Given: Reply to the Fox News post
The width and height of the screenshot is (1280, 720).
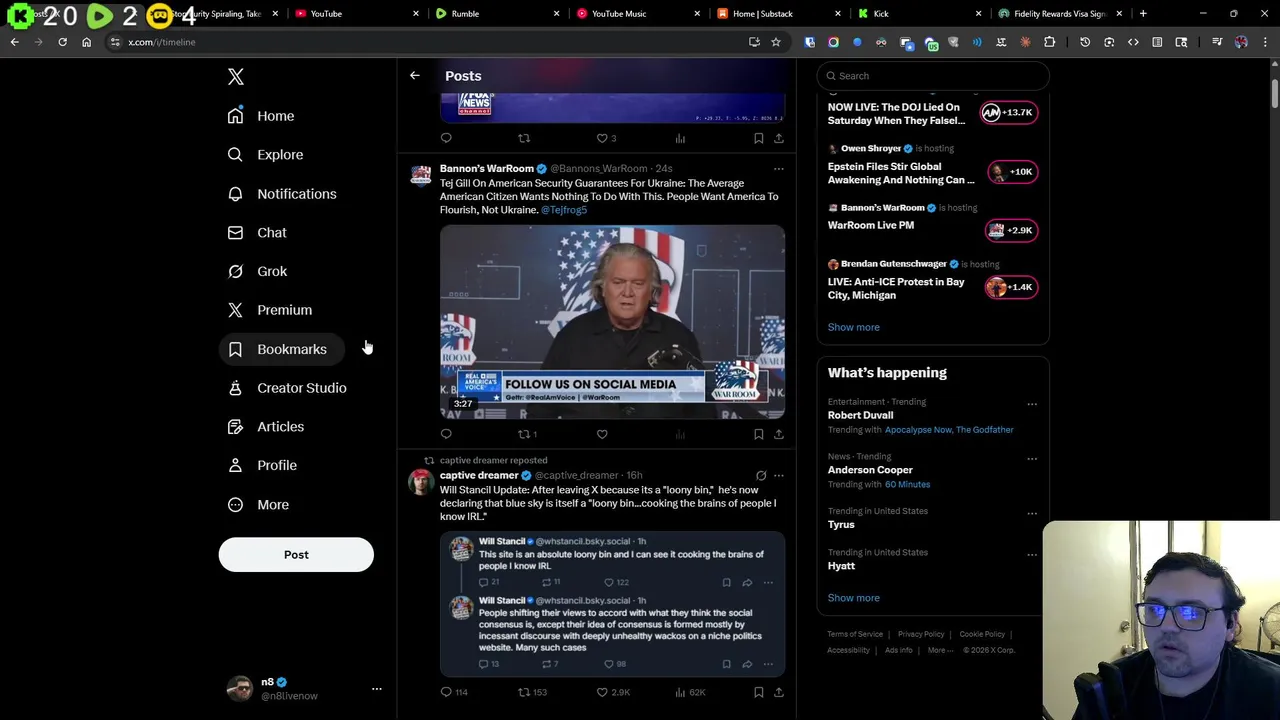Looking at the screenshot, I should [x=446, y=138].
